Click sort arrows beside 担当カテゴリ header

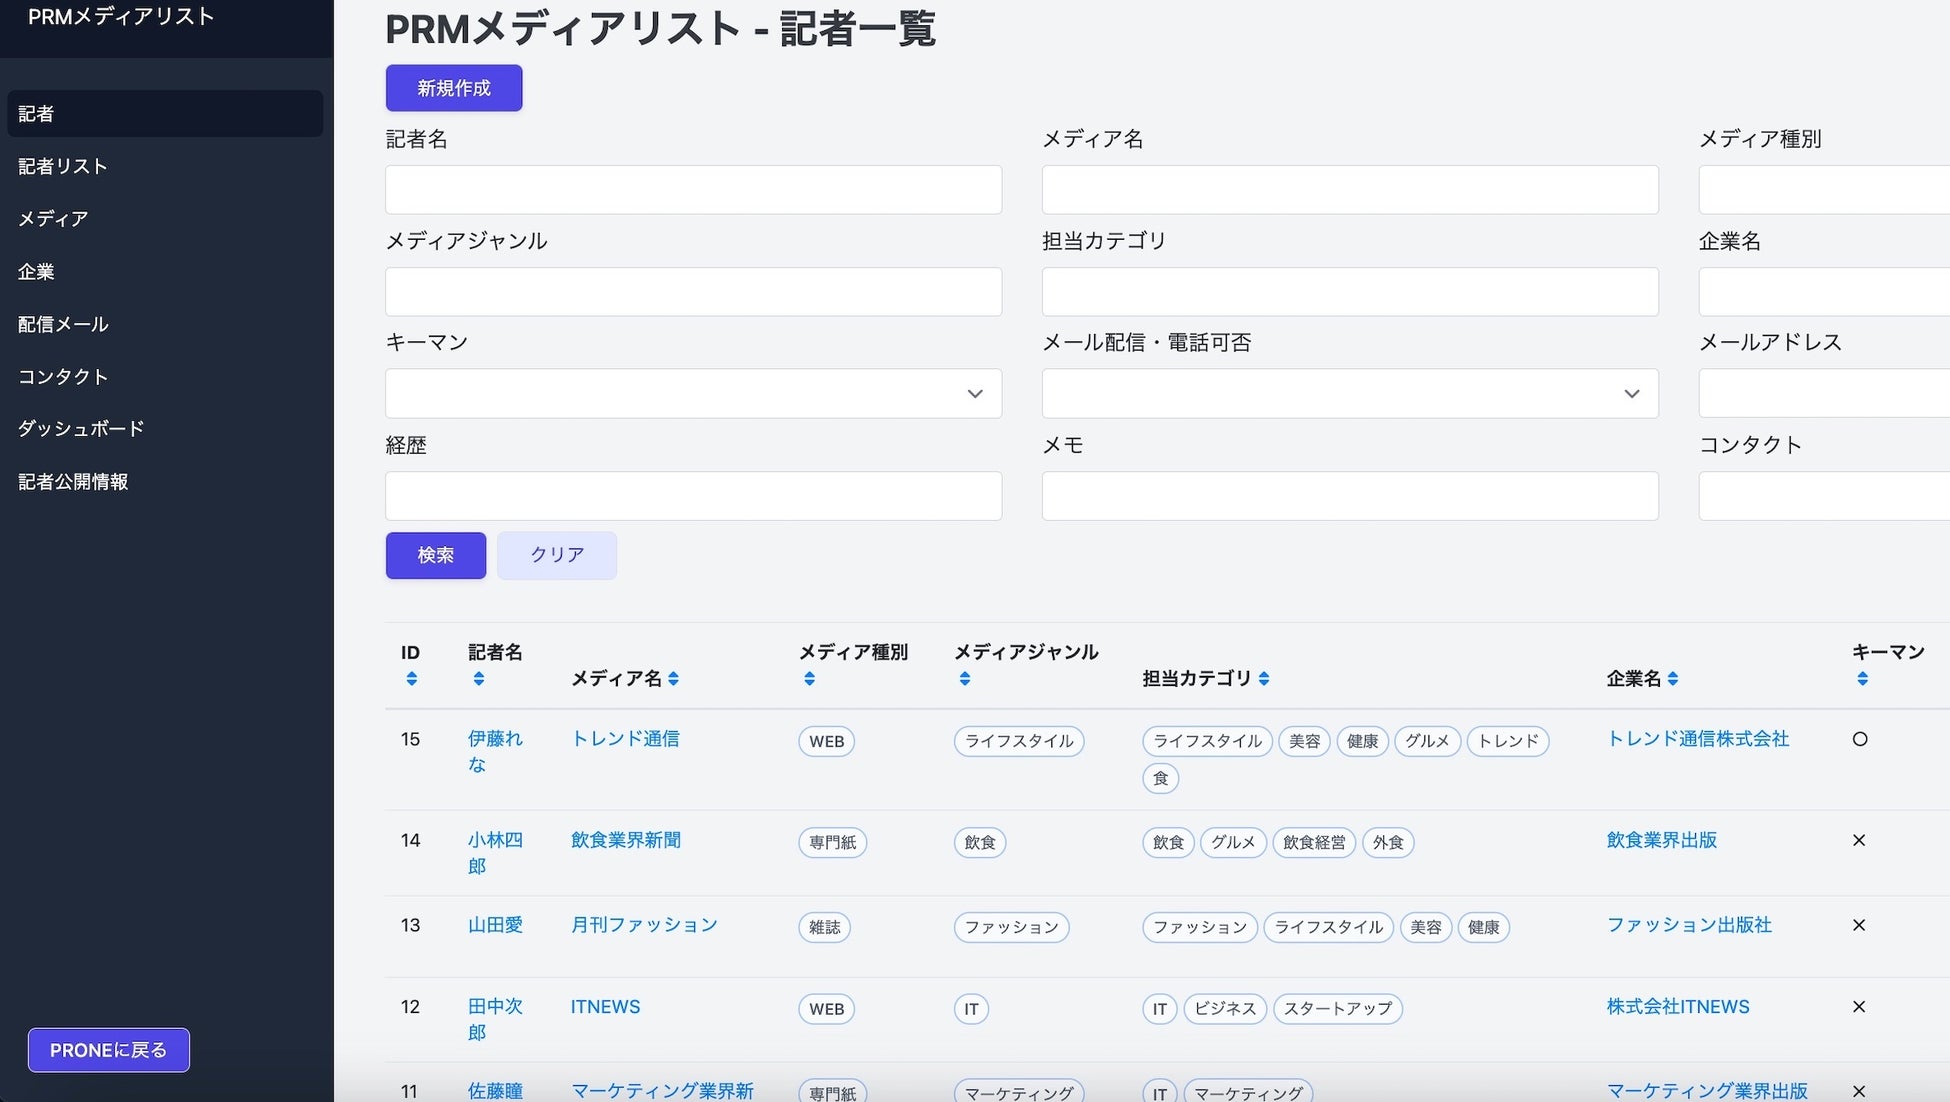click(x=1264, y=679)
